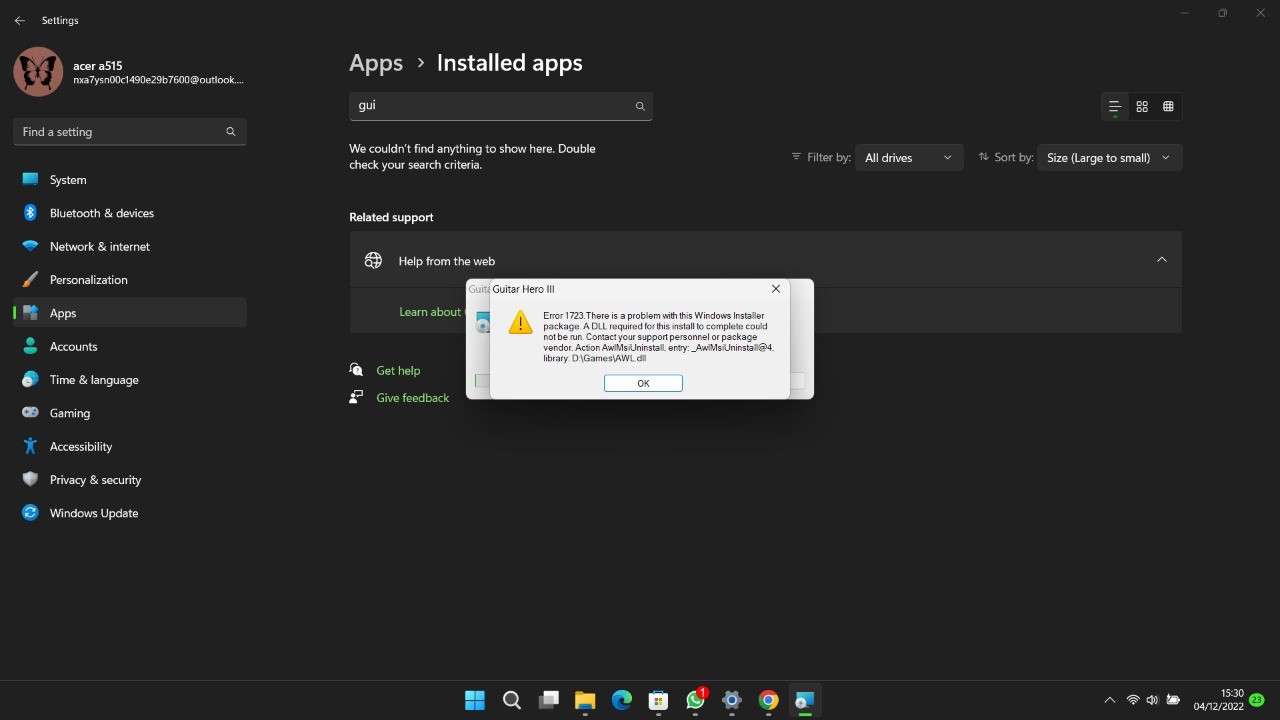1280x720 pixels.
Task: Open Wi-Fi network status in the tray
Action: pos(1133,700)
